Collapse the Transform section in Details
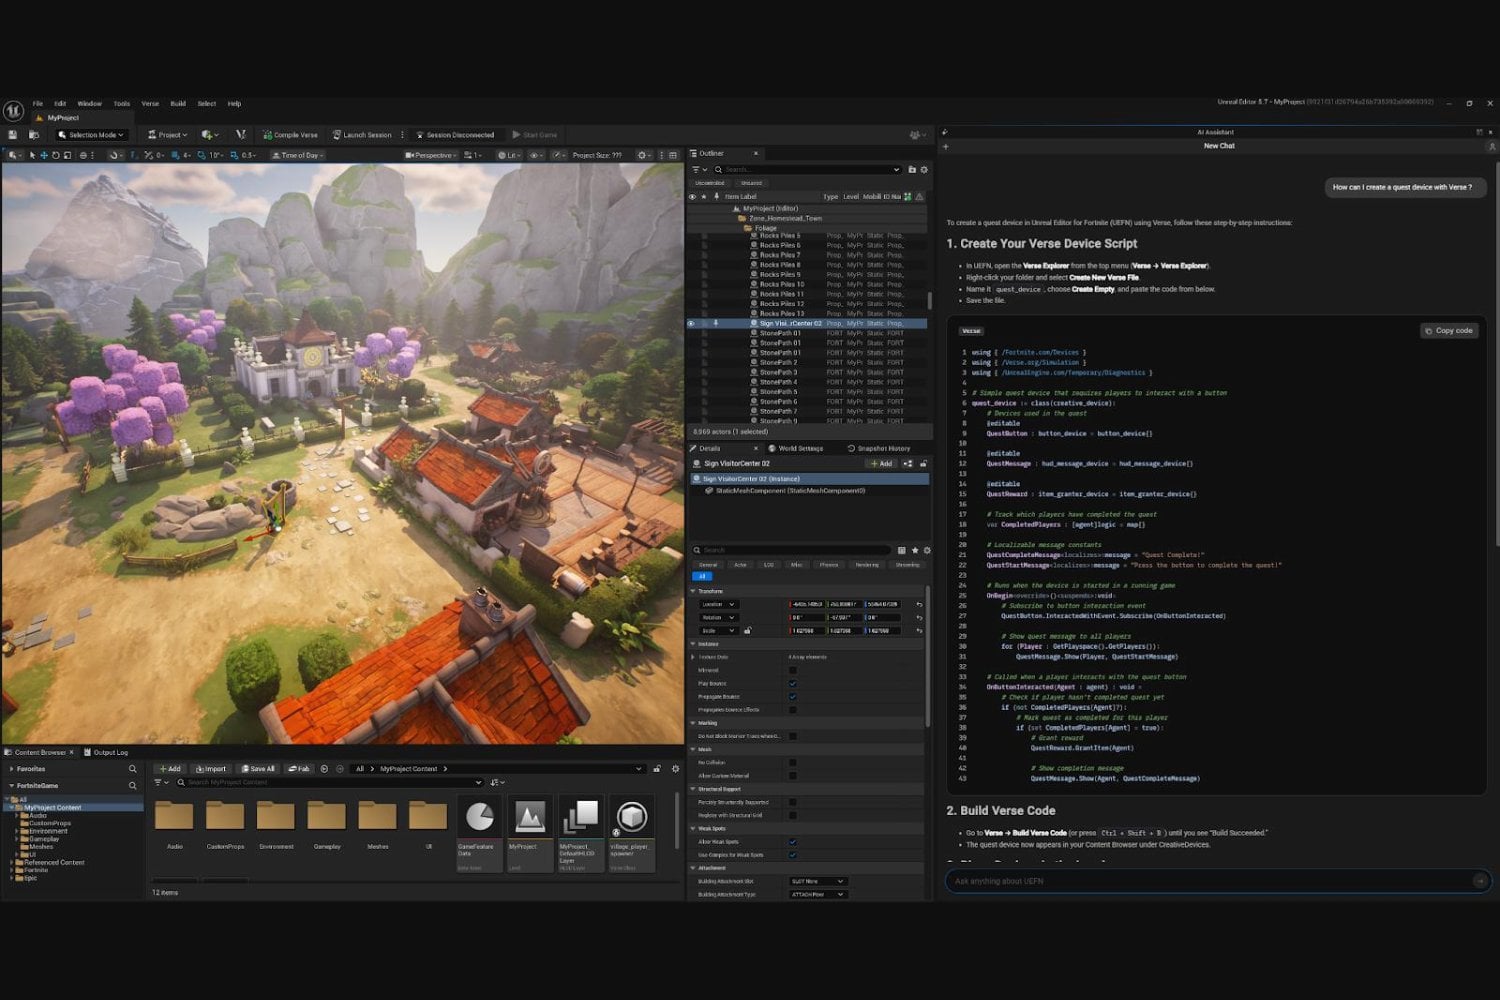This screenshot has height=1000, width=1500. tap(693, 591)
